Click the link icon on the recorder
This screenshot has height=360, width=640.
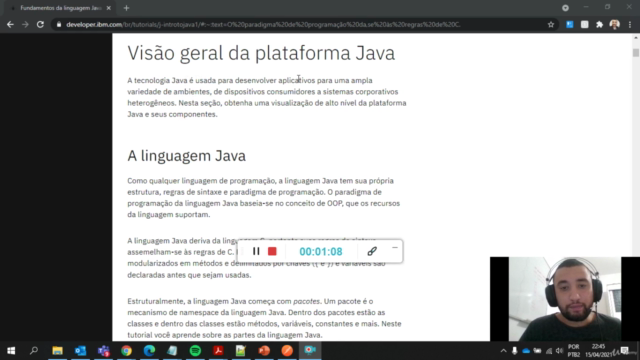[x=372, y=251]
